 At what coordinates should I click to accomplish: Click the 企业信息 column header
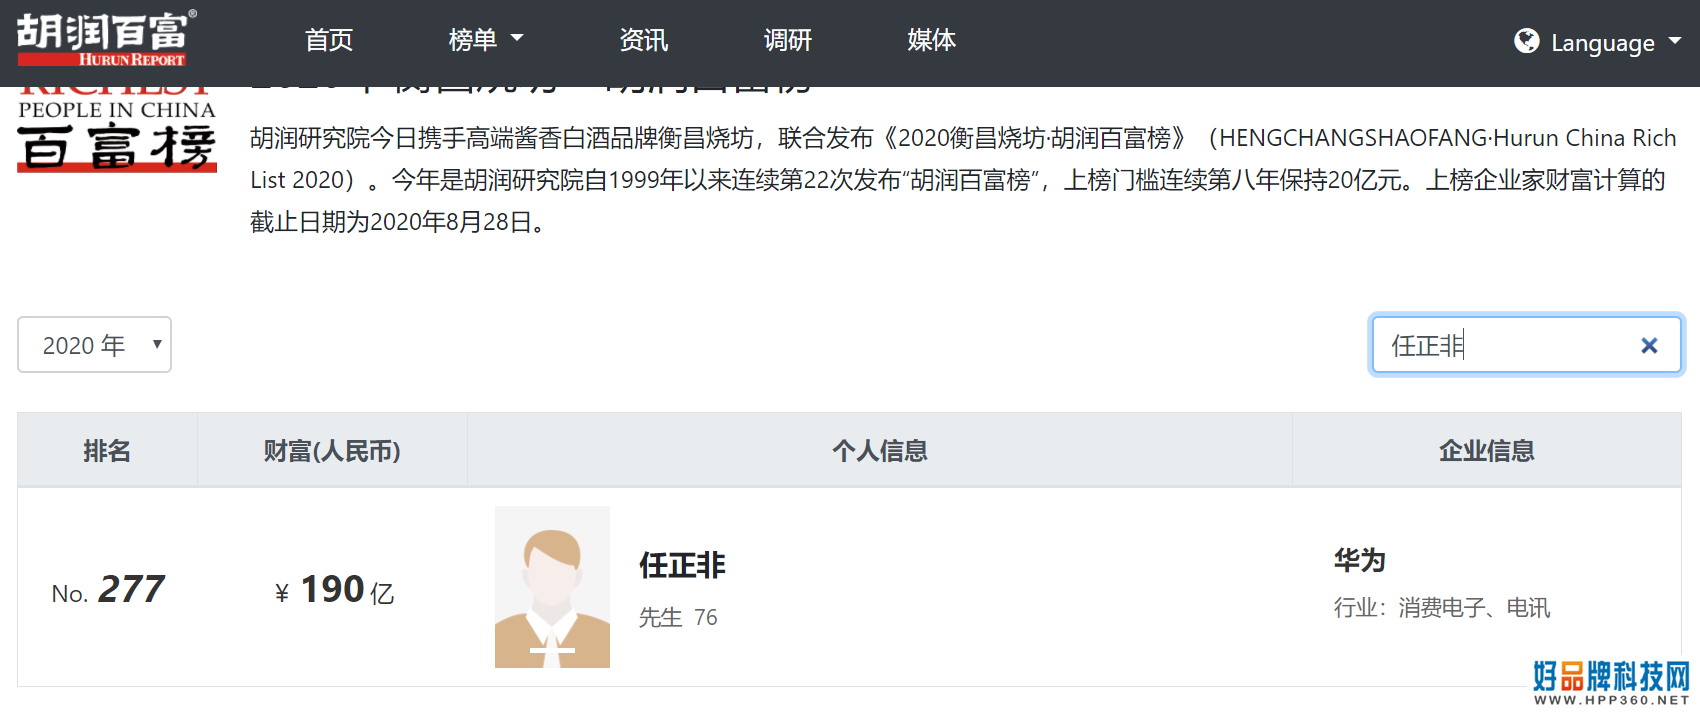pyautogui.click(x=1486, y=451)
